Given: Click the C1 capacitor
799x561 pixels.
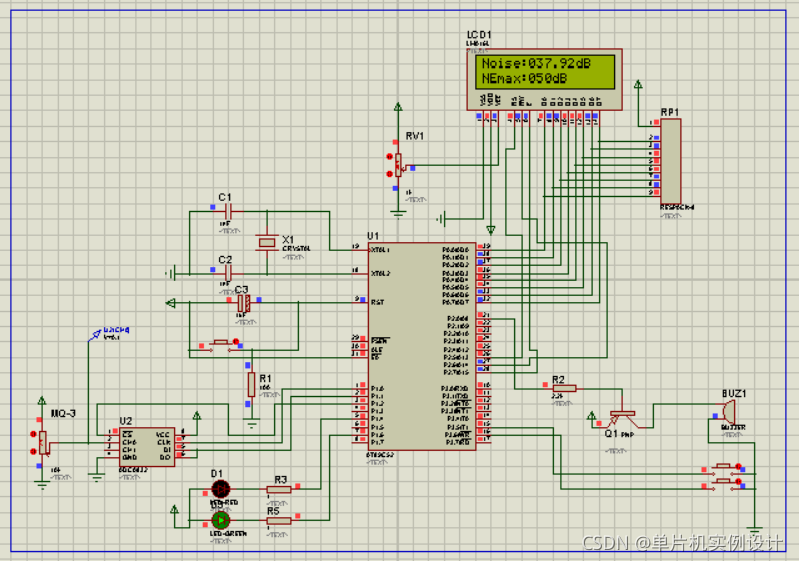Looking at the screenshot, I should (227, 212).
